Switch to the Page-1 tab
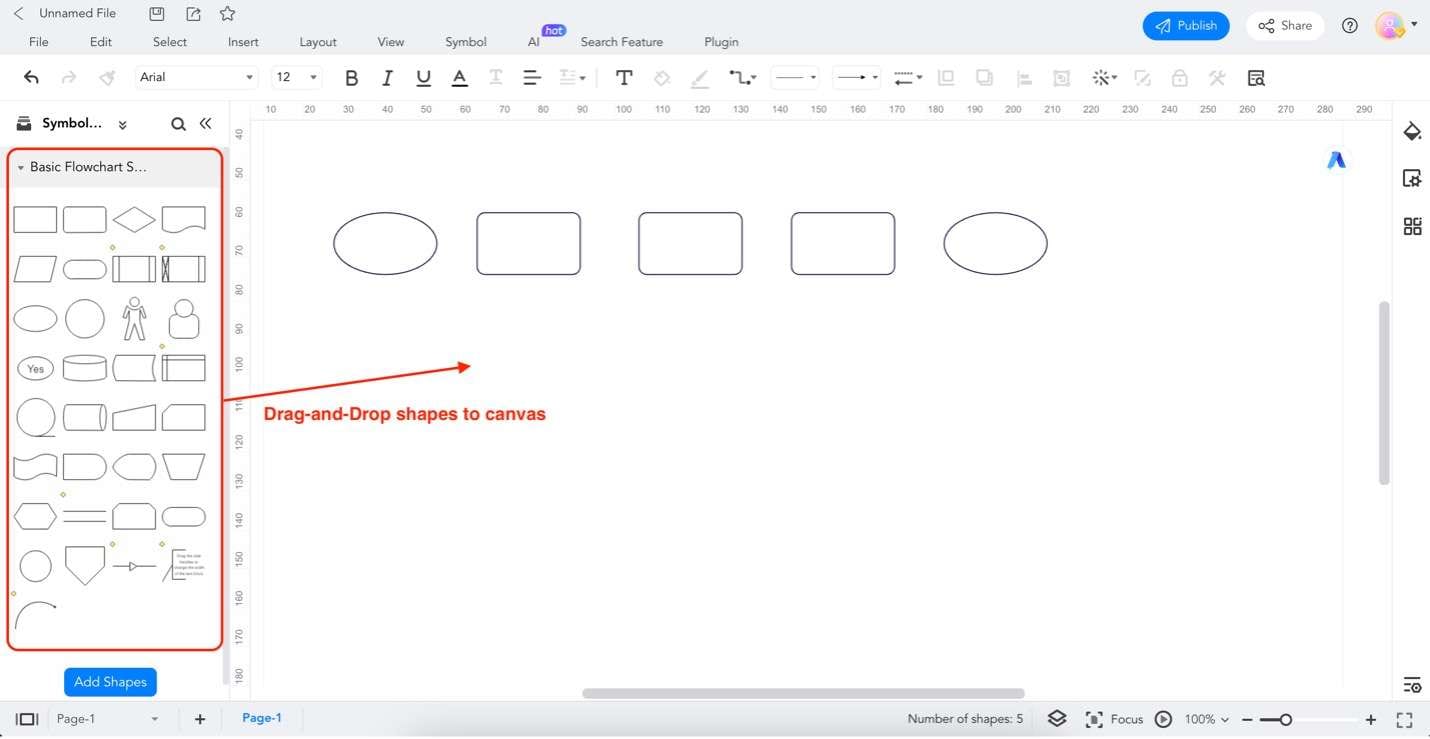1430x739 pixels. click(x=262, y=718)
